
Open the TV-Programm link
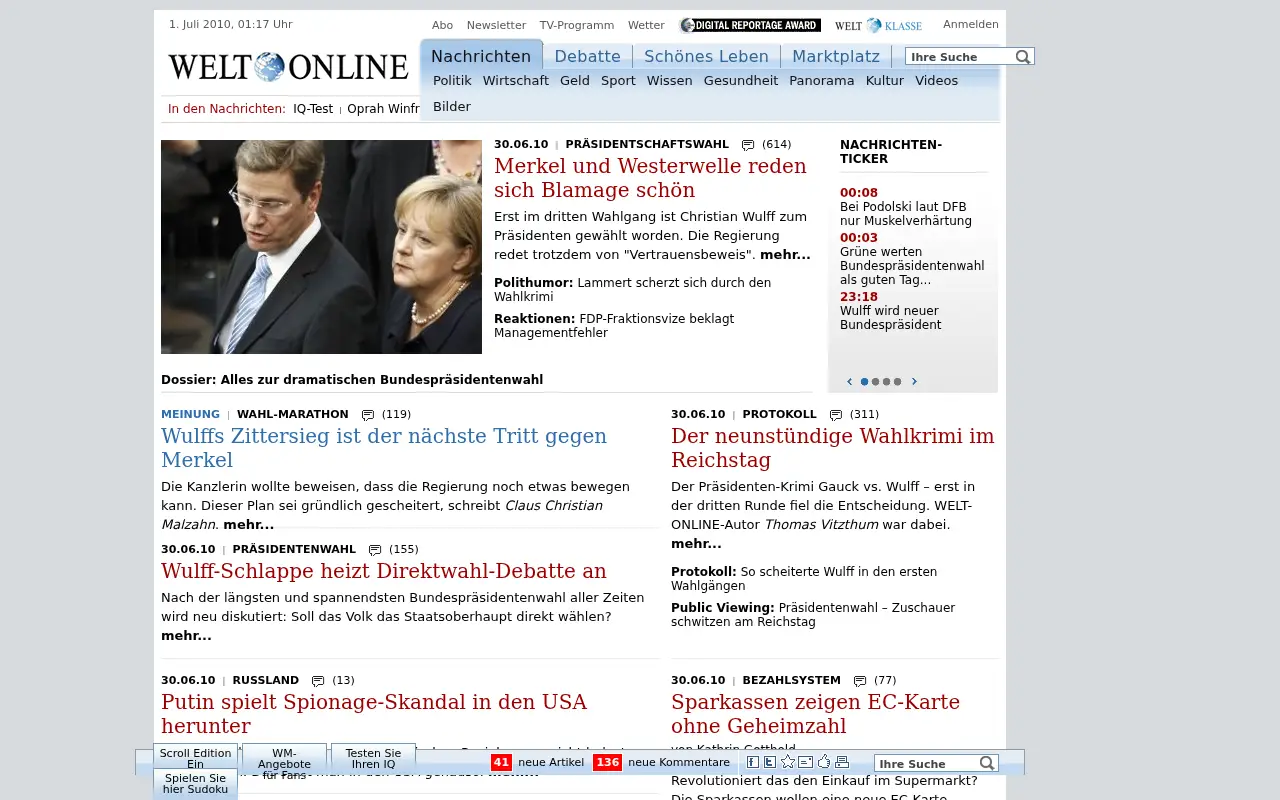point(577,25)
